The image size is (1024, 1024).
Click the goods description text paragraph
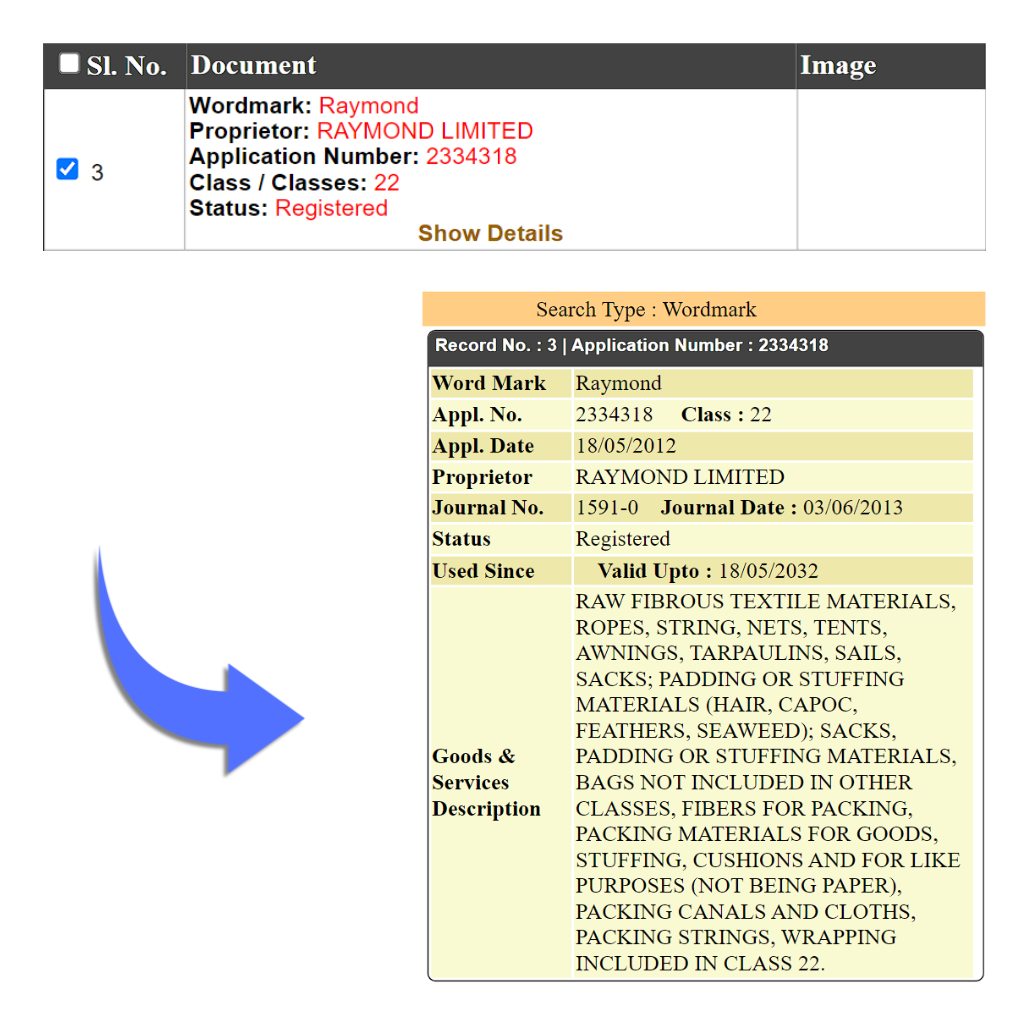point(765,782)
